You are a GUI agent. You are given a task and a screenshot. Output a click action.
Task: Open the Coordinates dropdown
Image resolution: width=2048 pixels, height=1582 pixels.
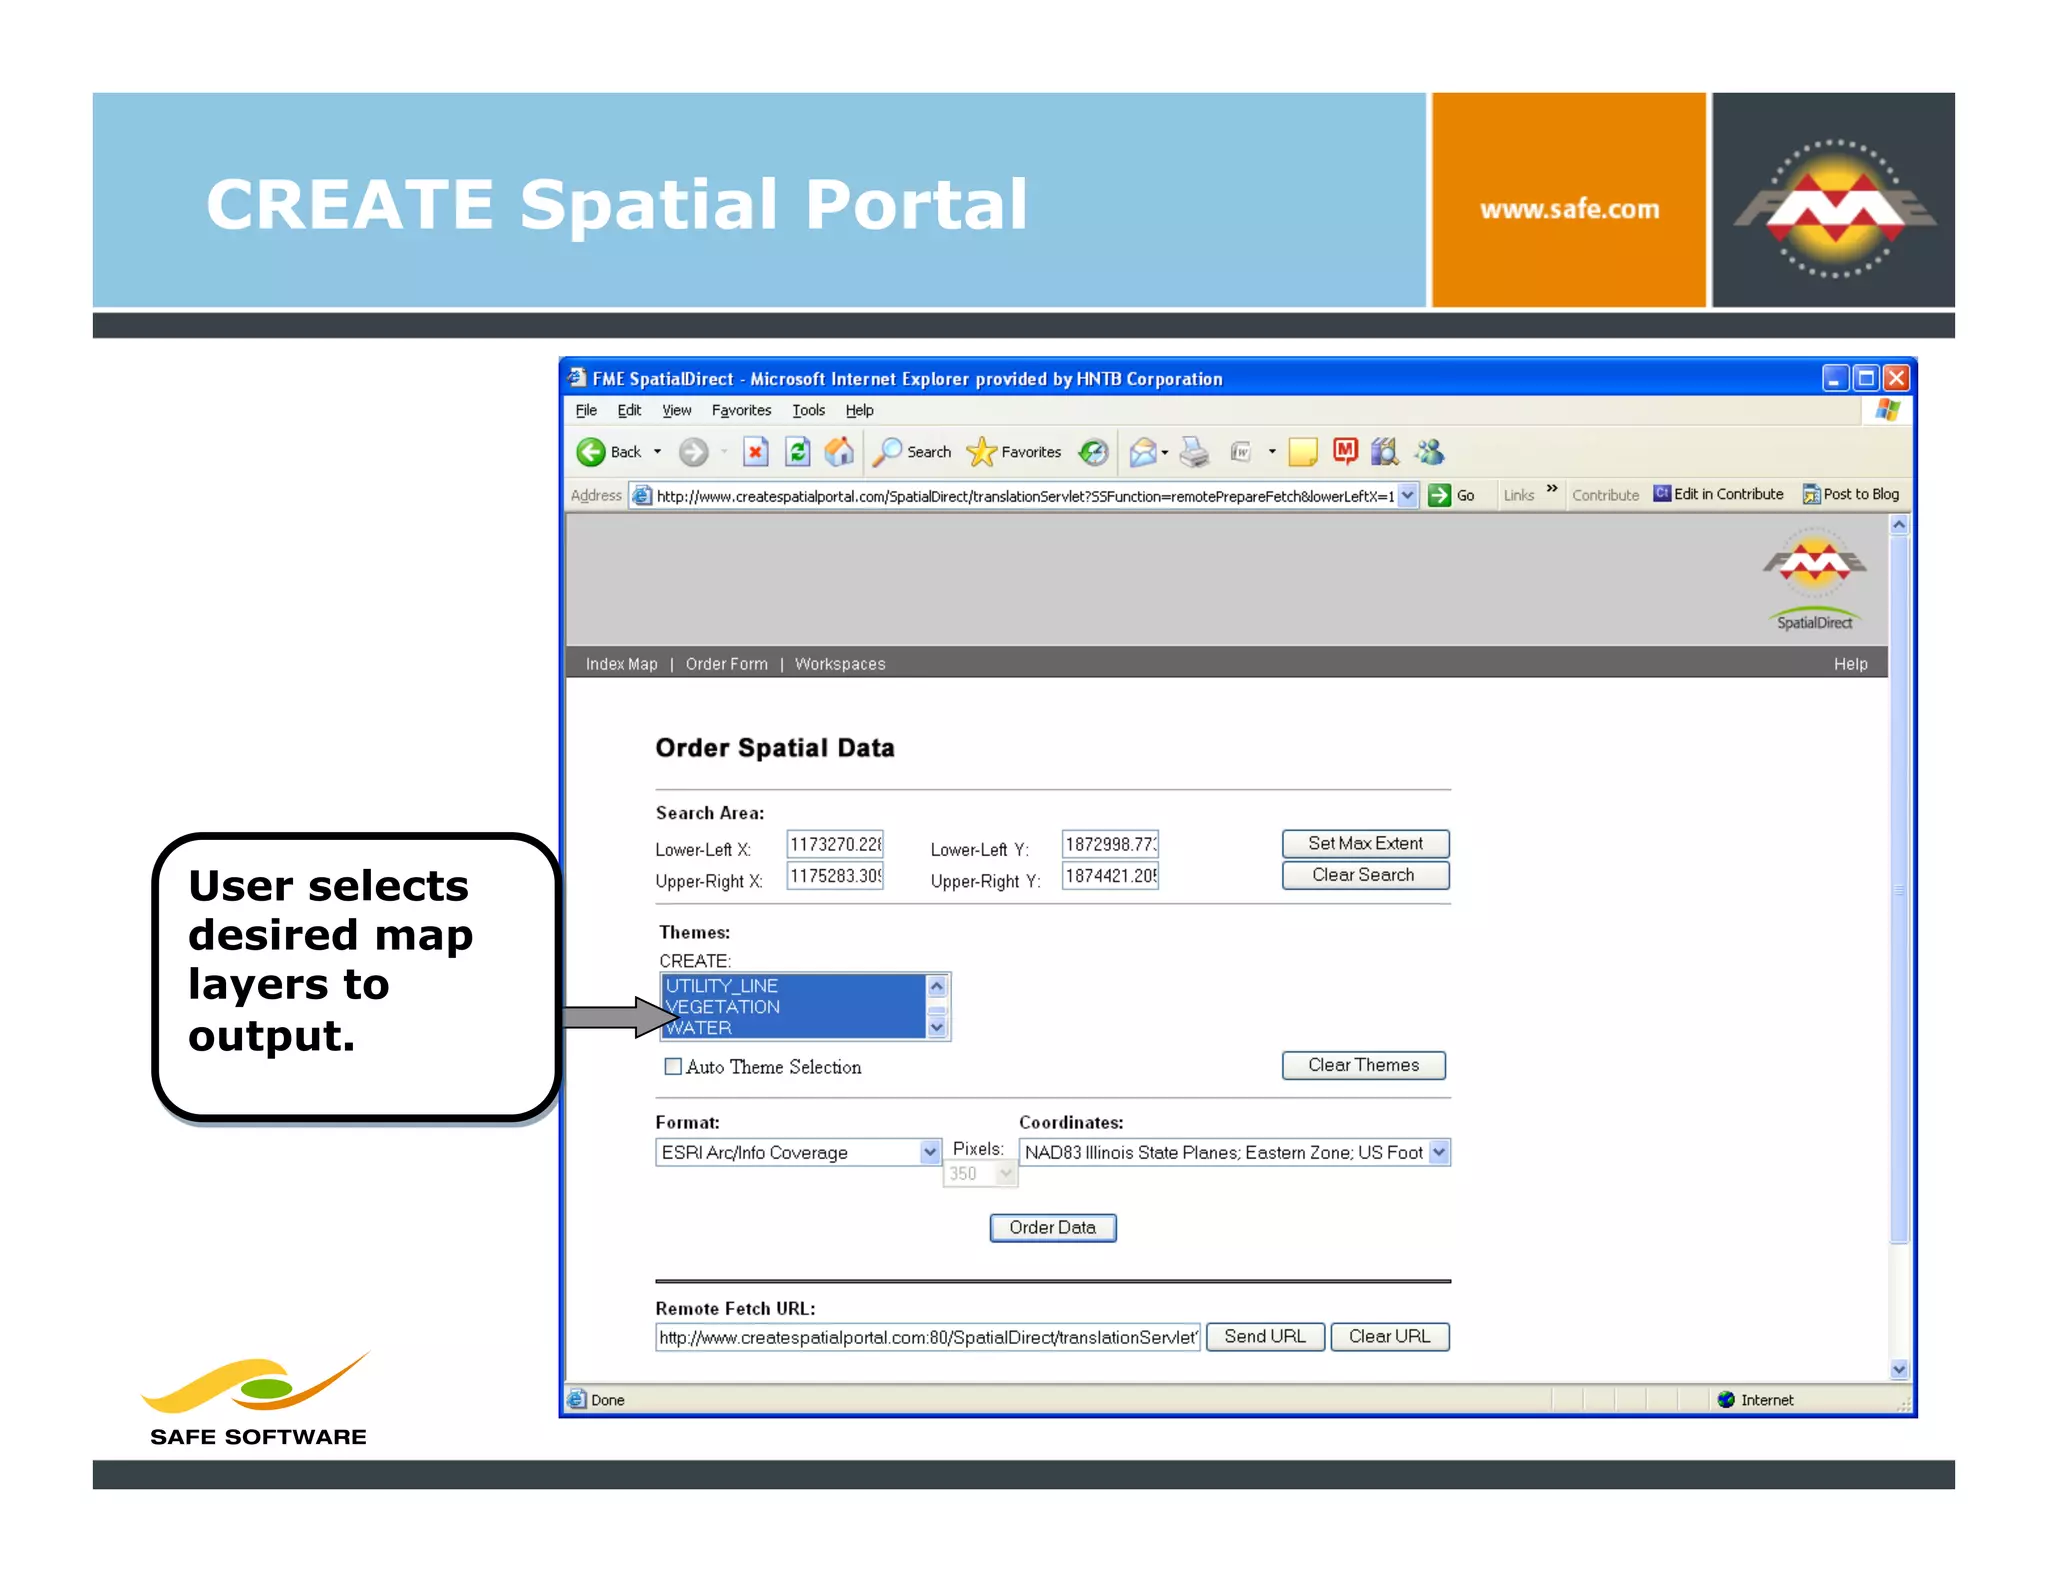click(x=1438, y=1152)
